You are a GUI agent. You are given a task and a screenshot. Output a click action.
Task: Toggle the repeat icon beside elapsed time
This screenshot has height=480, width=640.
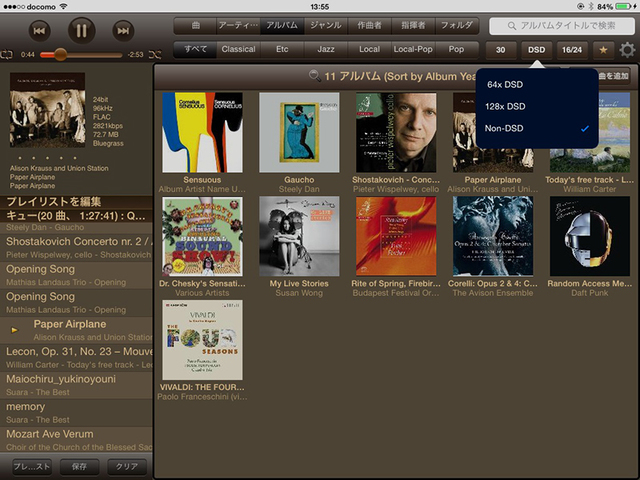coord(8,54)
